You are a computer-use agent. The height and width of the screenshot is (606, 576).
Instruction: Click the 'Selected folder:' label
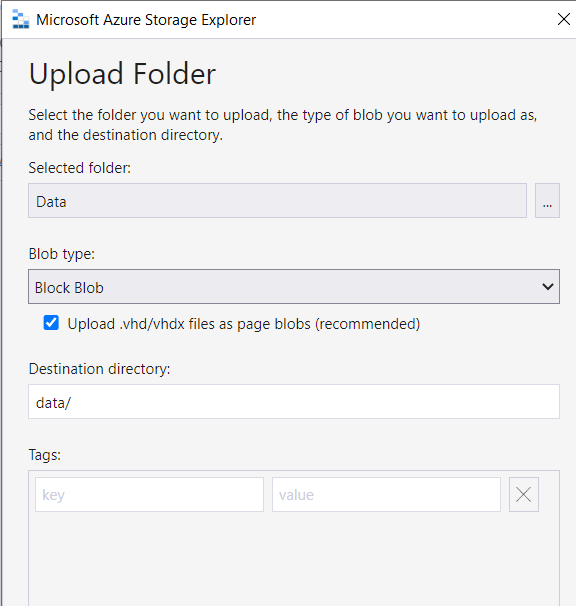[80, 168]
